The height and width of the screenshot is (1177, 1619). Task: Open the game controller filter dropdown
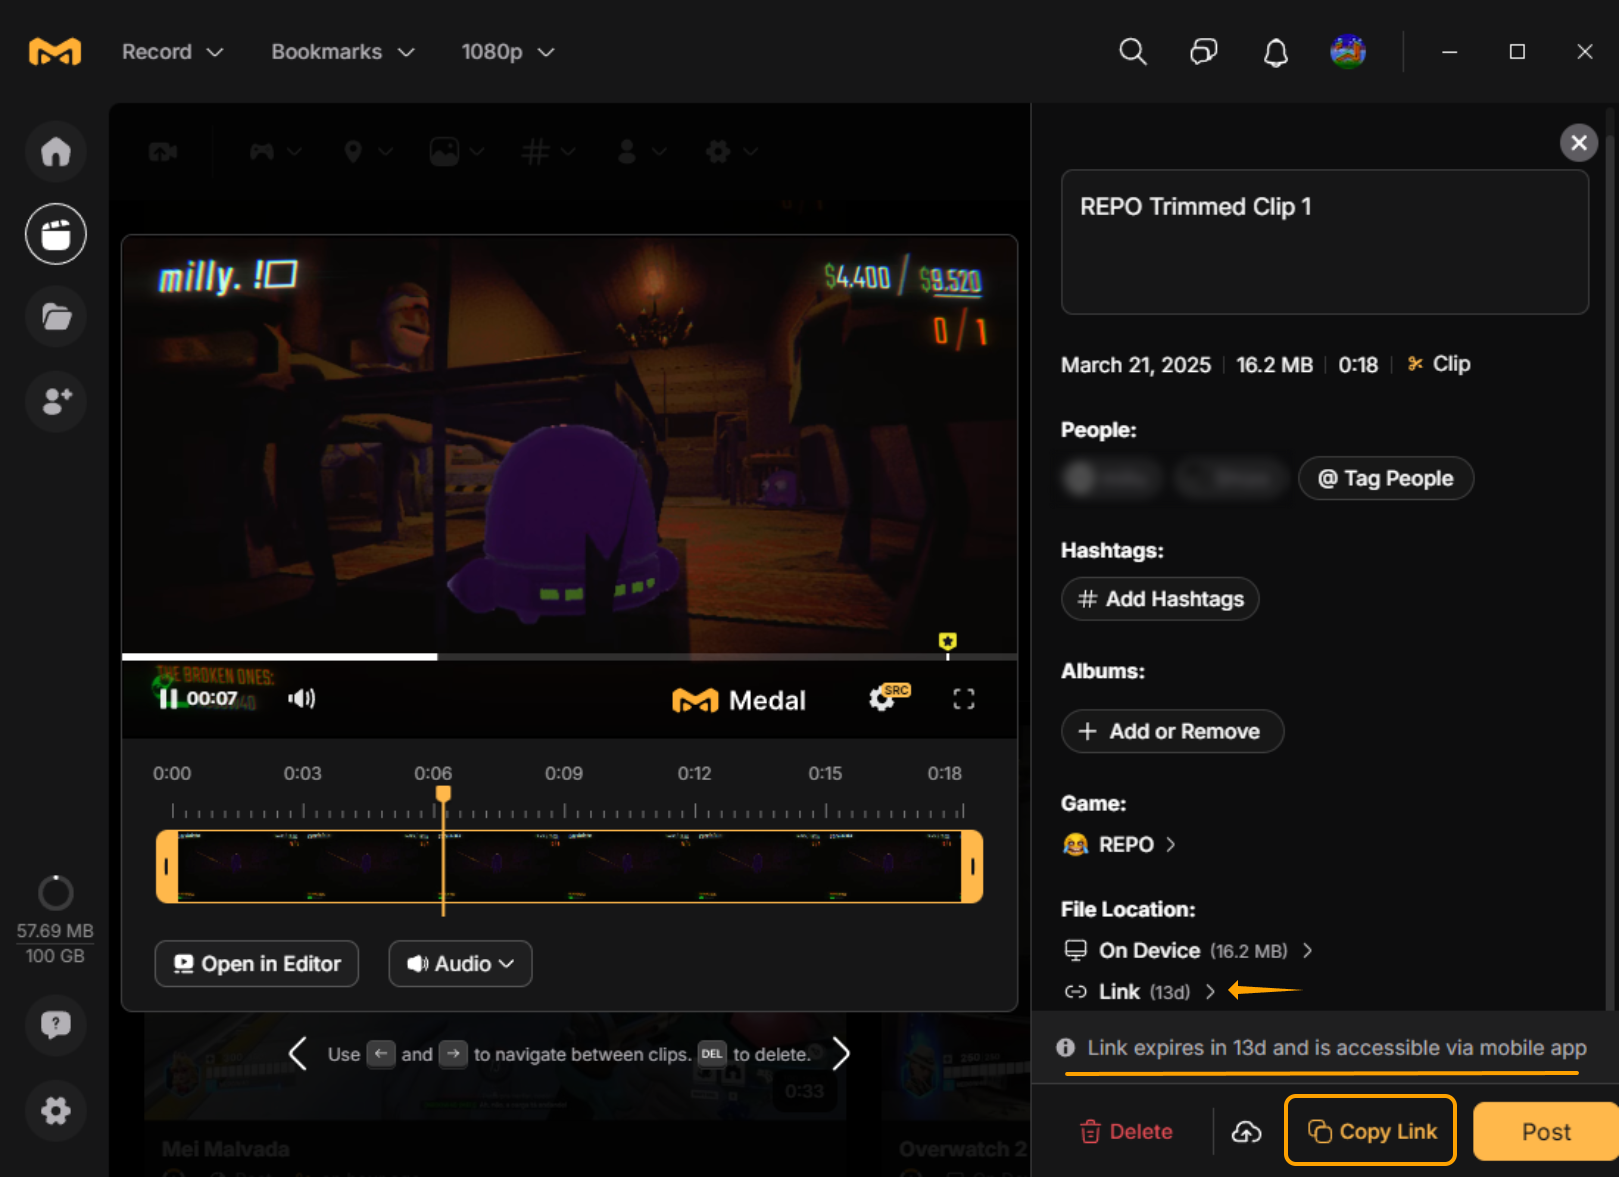coord(275,152)
